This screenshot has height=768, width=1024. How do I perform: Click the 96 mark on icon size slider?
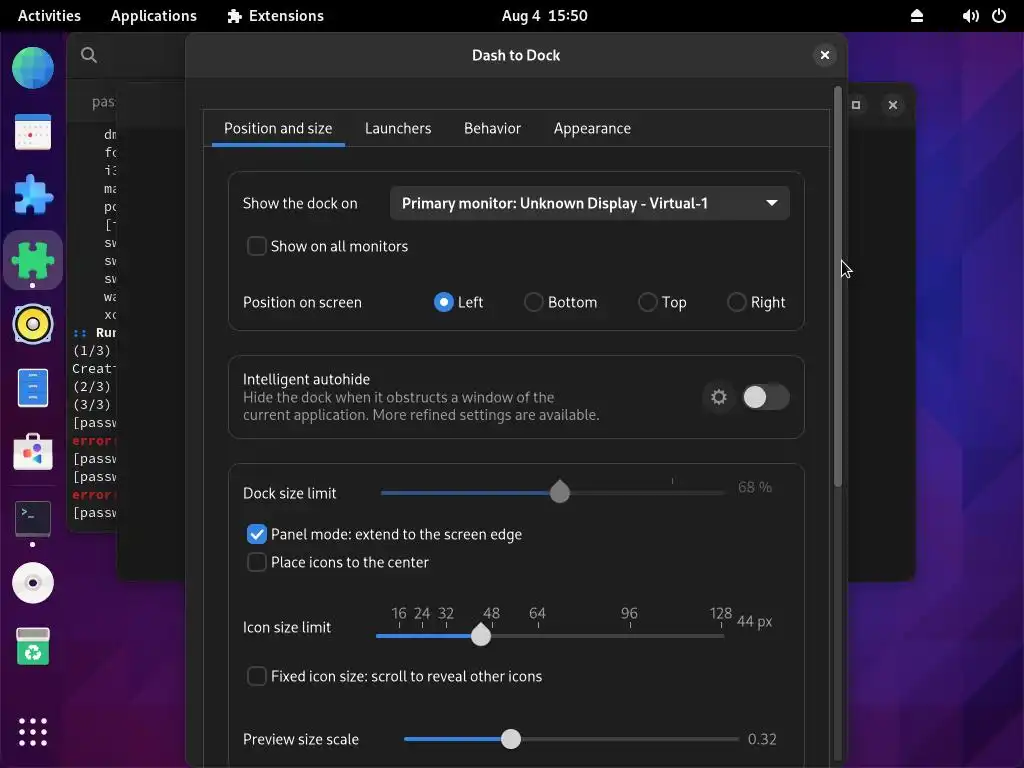pos(629,613)
